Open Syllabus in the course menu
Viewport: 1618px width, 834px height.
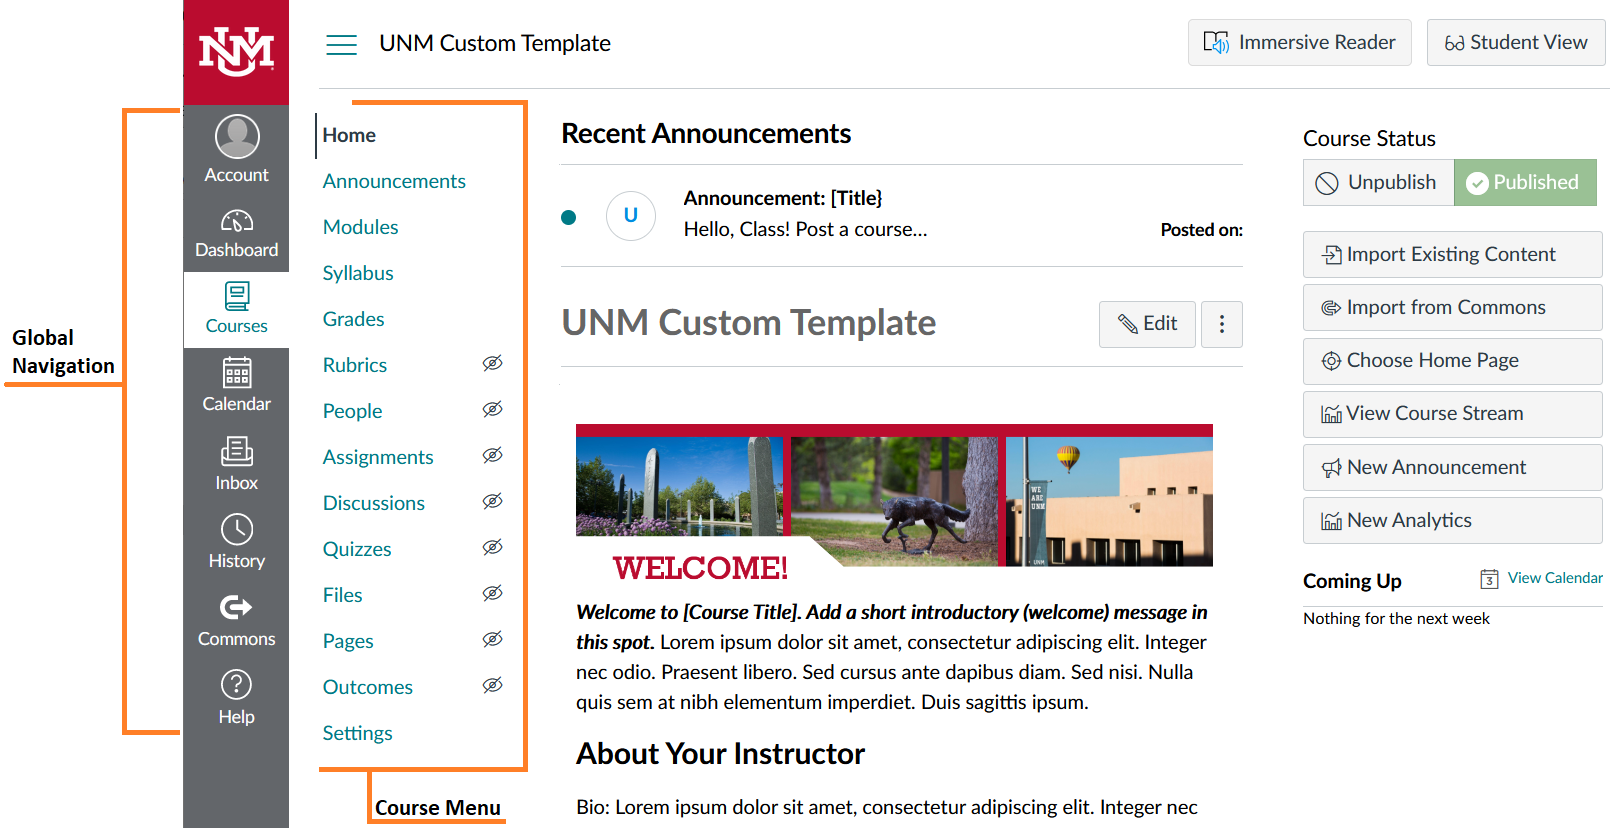(358, 273)
